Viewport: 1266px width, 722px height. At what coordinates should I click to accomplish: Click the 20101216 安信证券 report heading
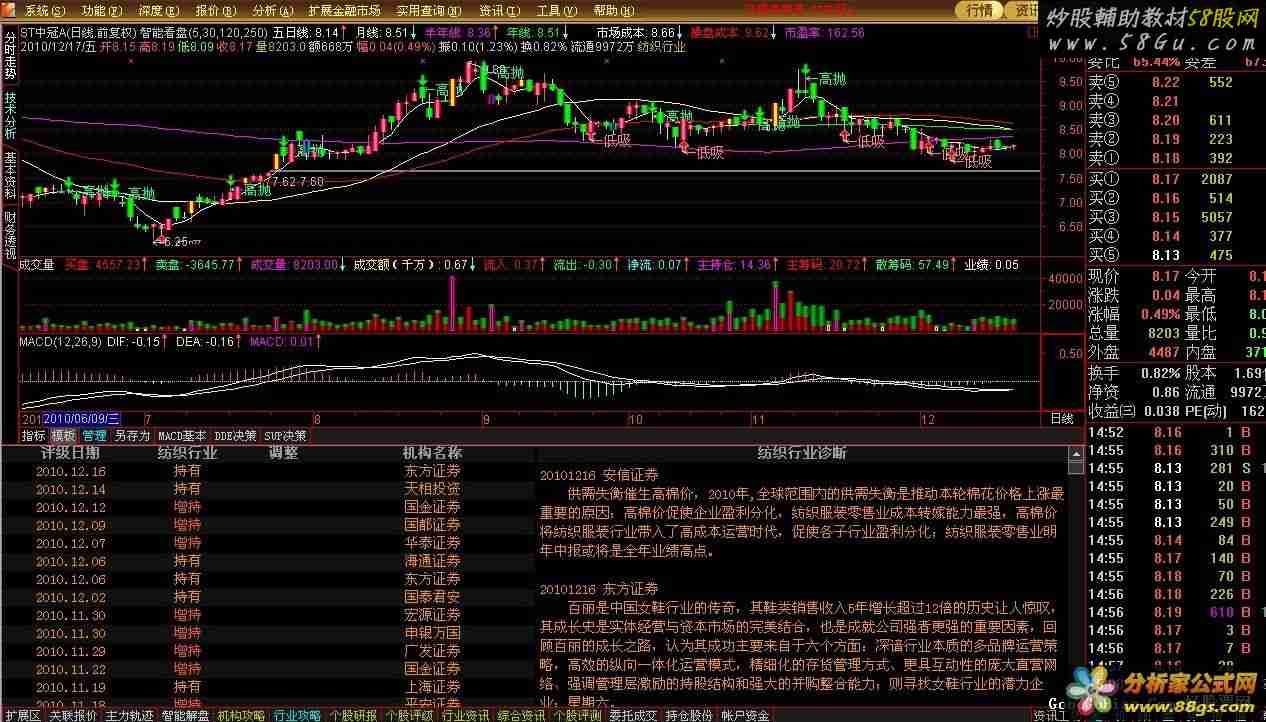pos(599,474)
